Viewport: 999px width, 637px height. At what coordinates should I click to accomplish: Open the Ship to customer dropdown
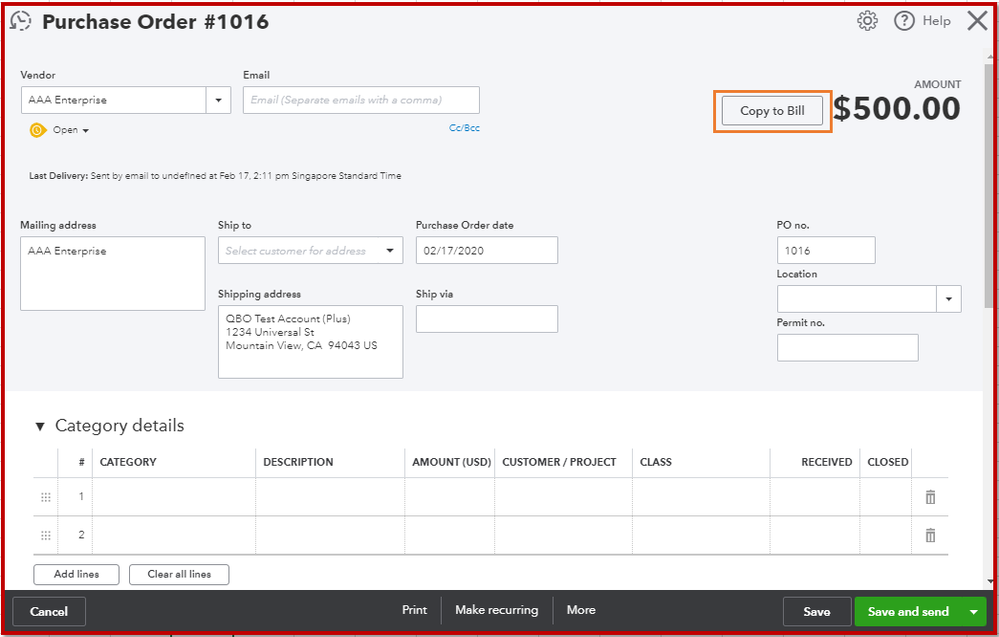click(x=390, y=250)
